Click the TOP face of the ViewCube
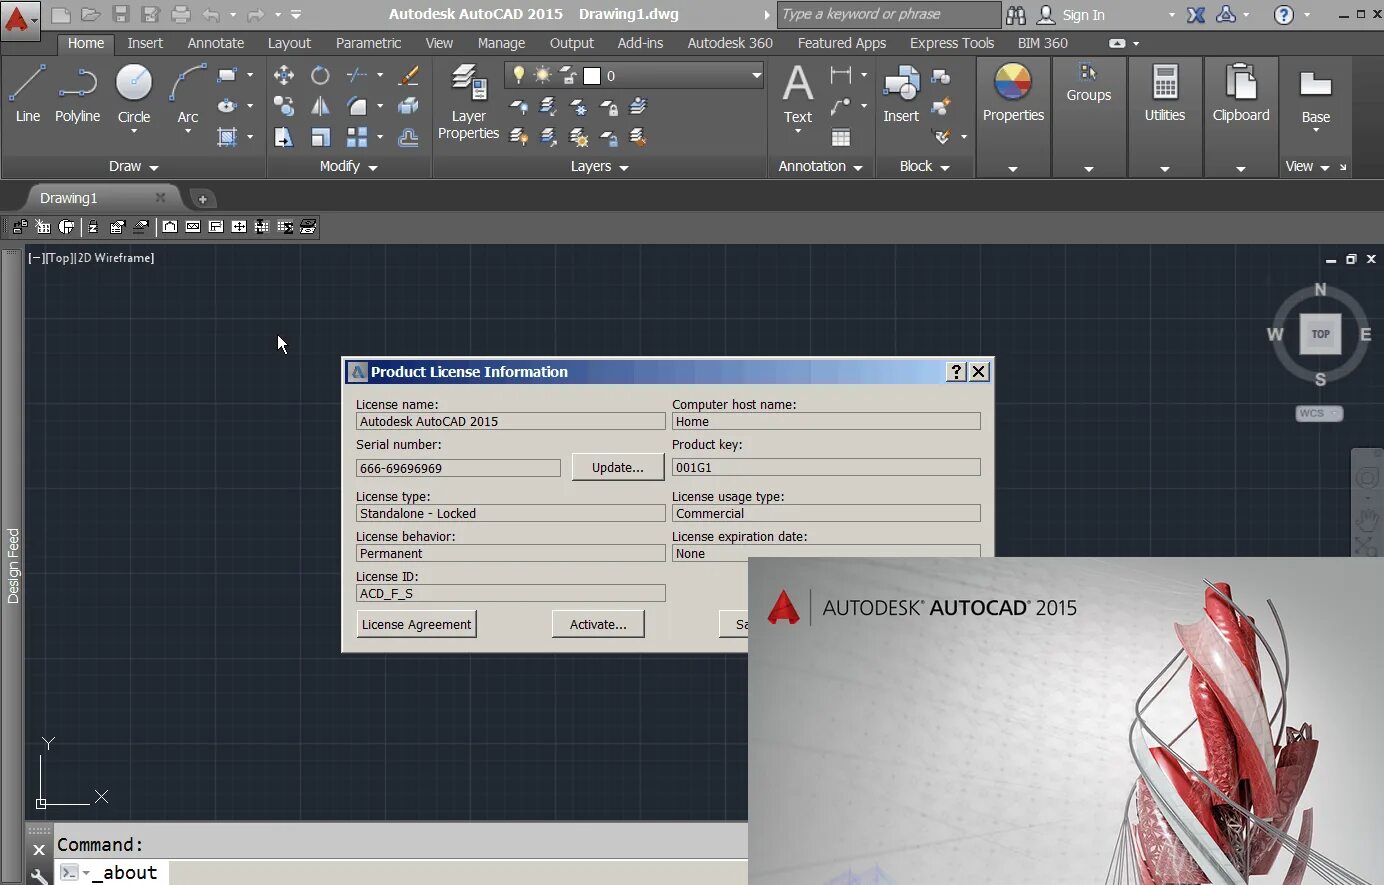 pyautogui.click(x=1321, y=334)
